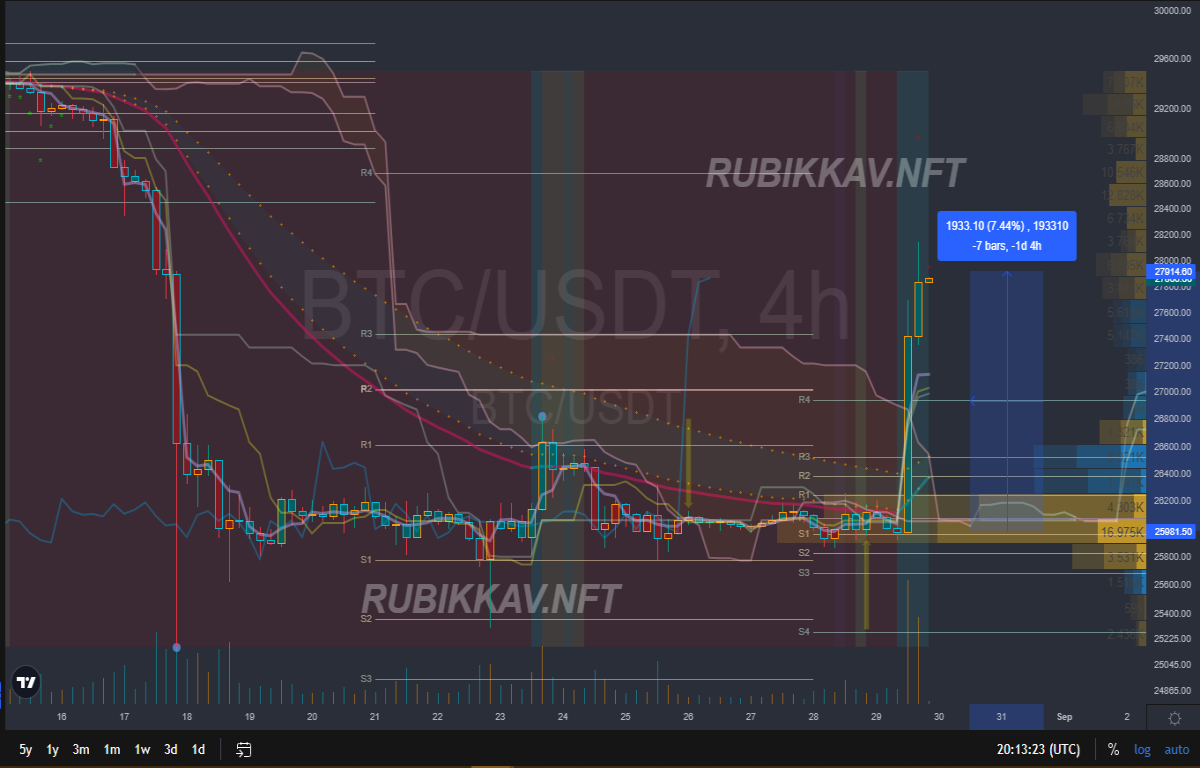Set range to 1d
The width and height of the screenshot is (1200, 768).
(x=199, y=749)
